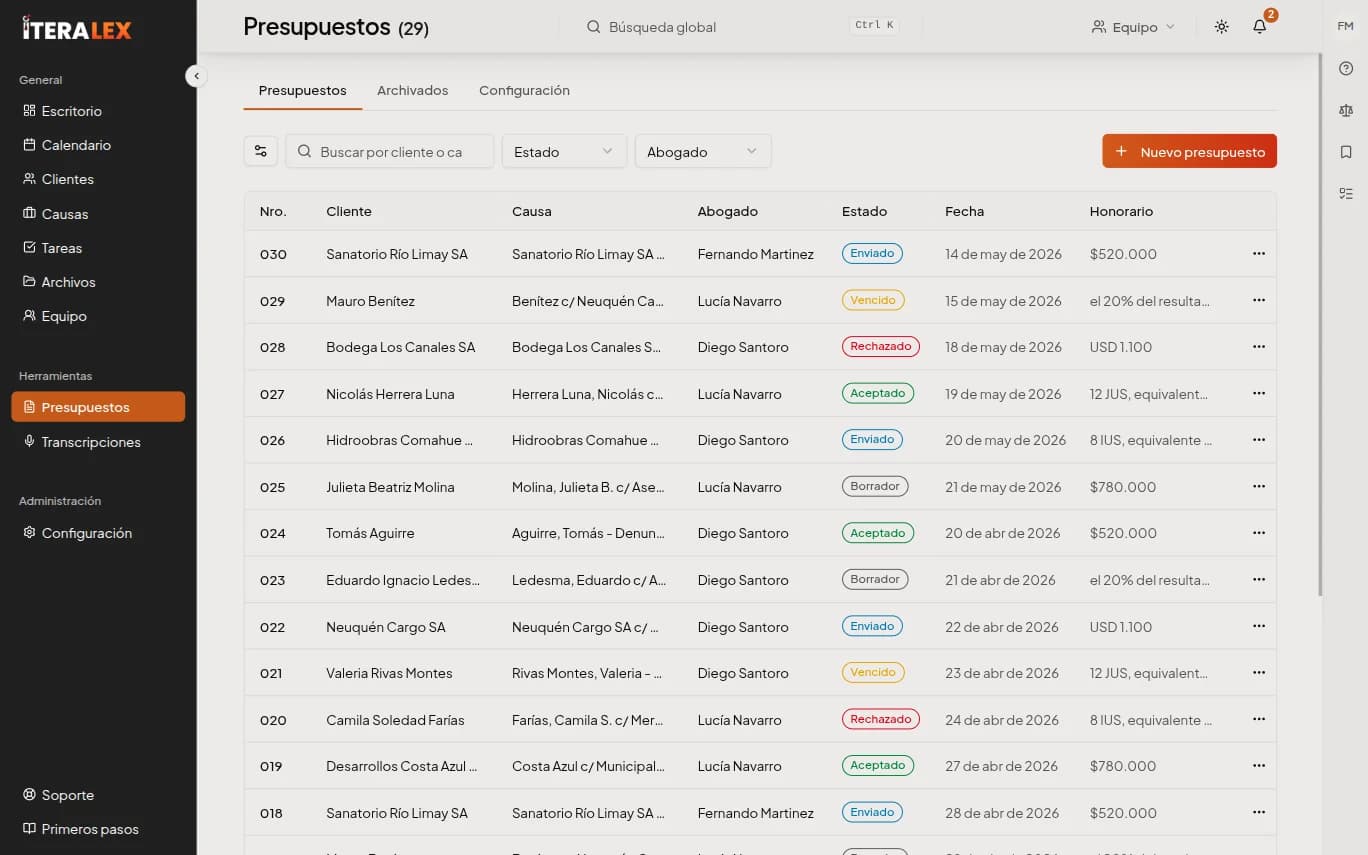Click the Cliente column header

click(x=349, y=211)
